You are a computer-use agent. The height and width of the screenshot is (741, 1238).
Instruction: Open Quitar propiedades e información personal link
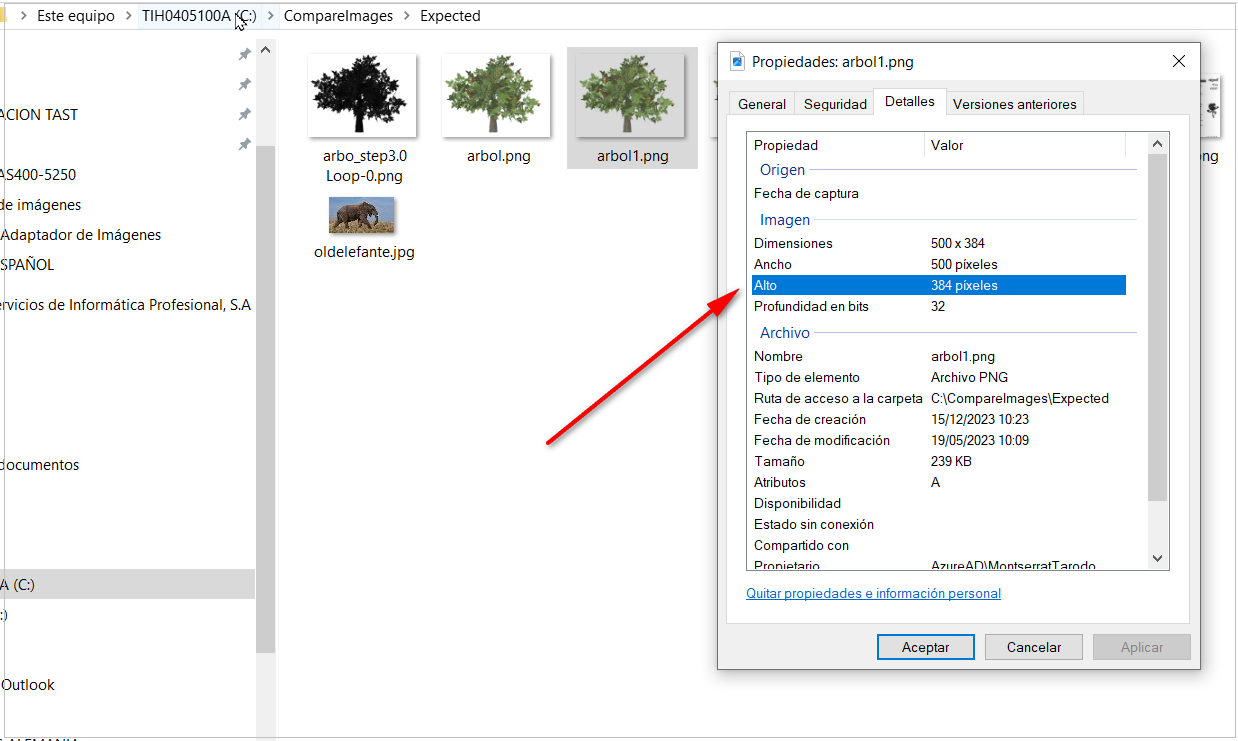873,593
